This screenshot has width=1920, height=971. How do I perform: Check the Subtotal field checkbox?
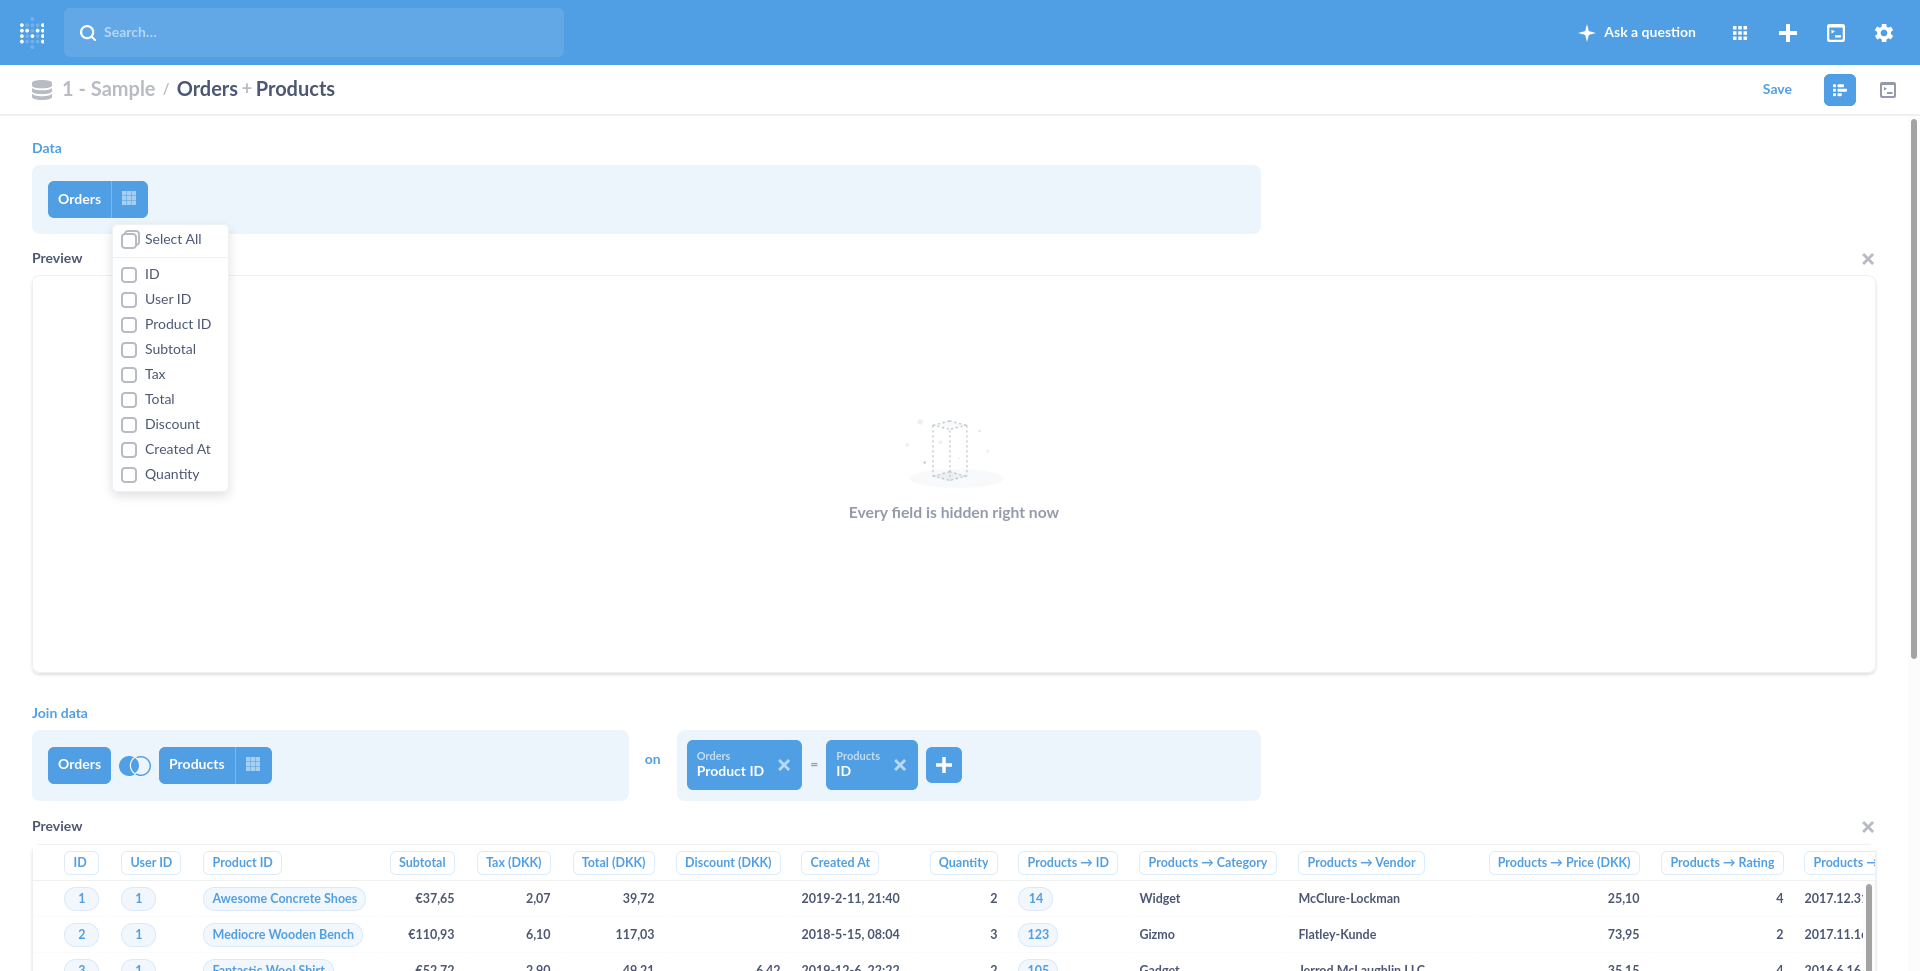coord(128,349)
